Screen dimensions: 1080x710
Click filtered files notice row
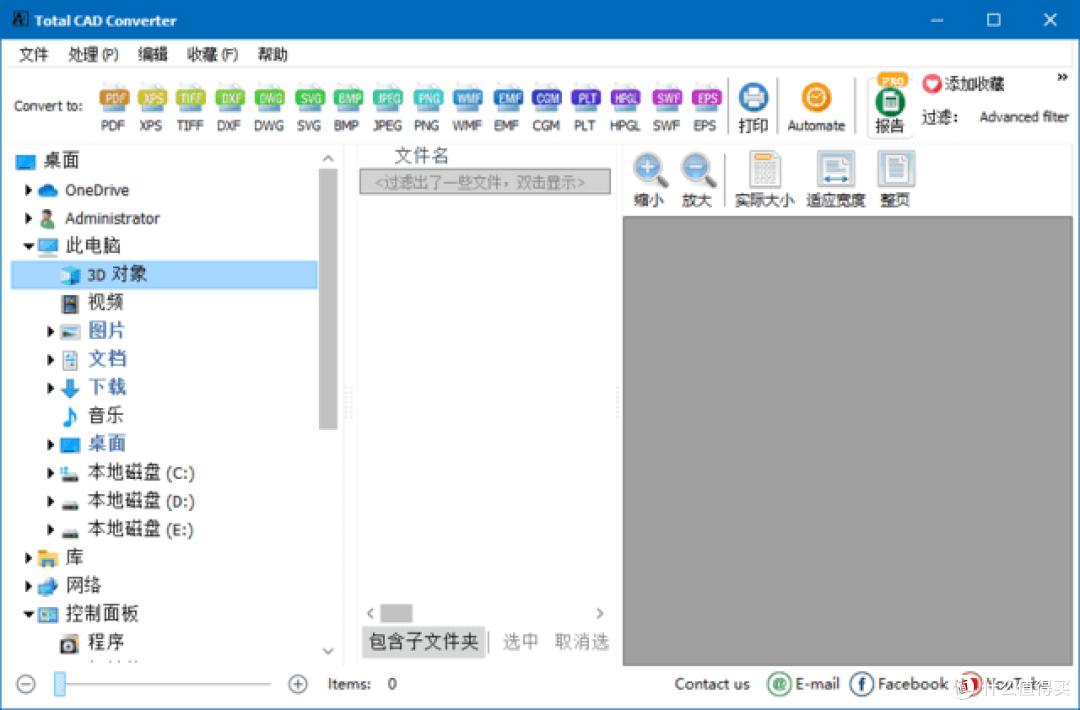point(484,182)
